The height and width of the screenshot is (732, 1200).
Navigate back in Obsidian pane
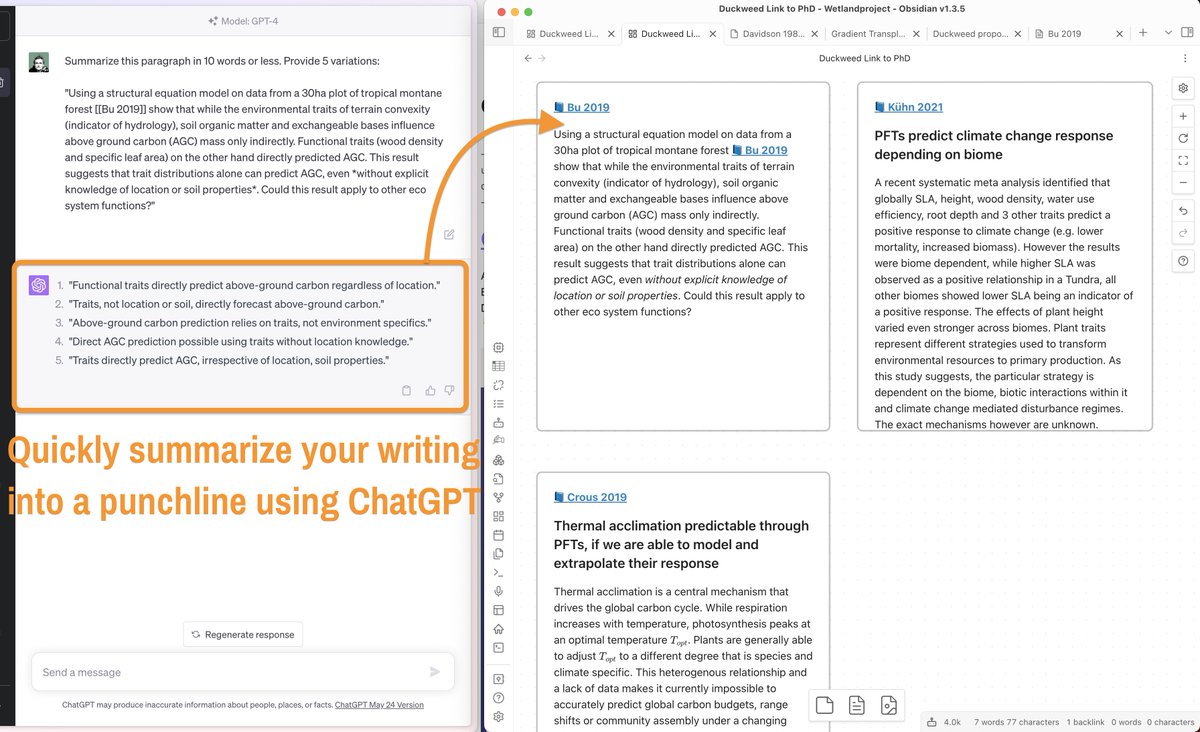(x=528, y=58)
